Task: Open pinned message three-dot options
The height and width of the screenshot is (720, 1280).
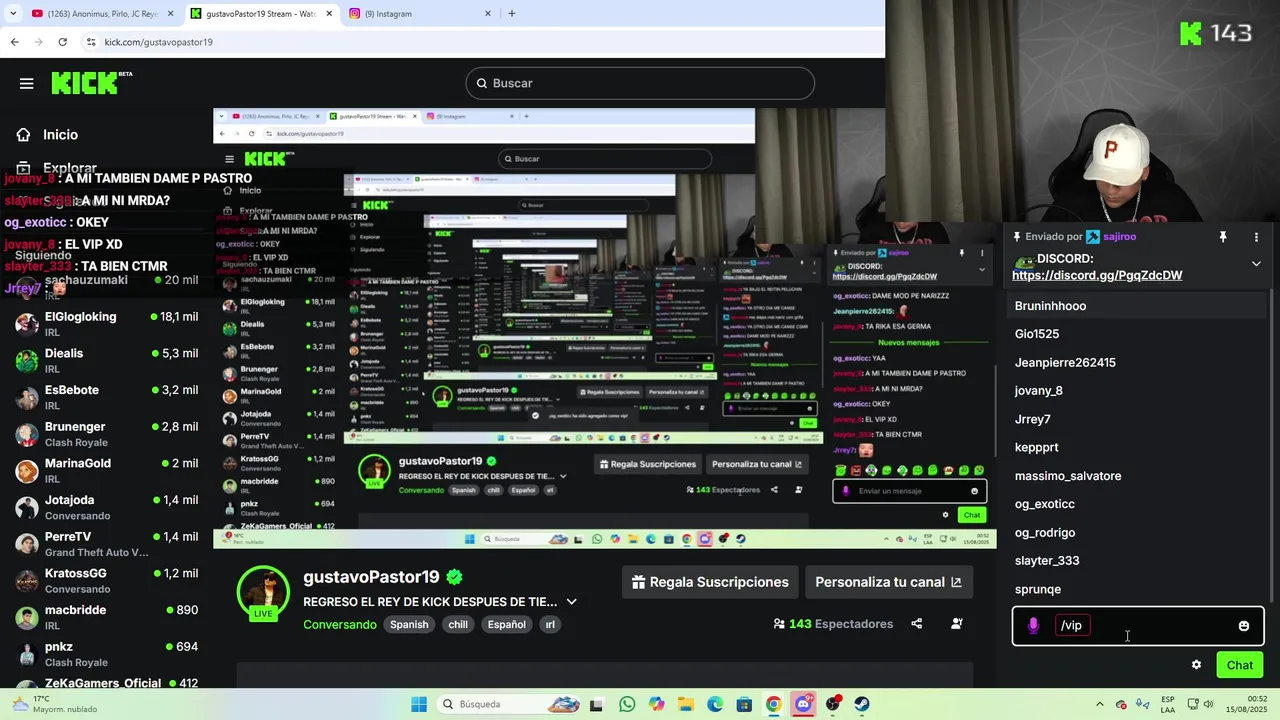Action: coord(1256,237)
